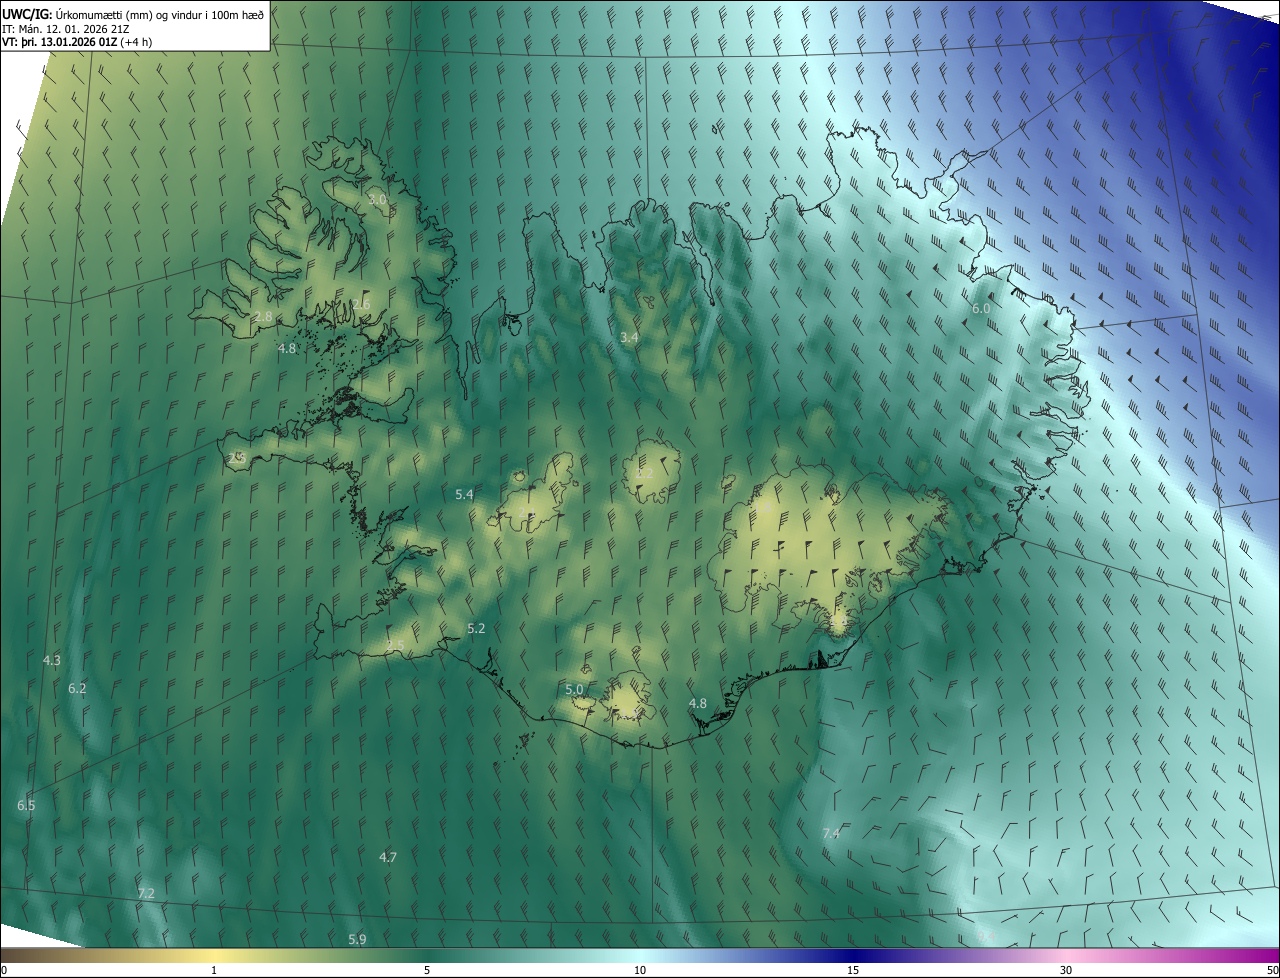This screenshot has width=1280, height=978.
Task: Click the 6.2 value label over the ocean
Action: 77,688
